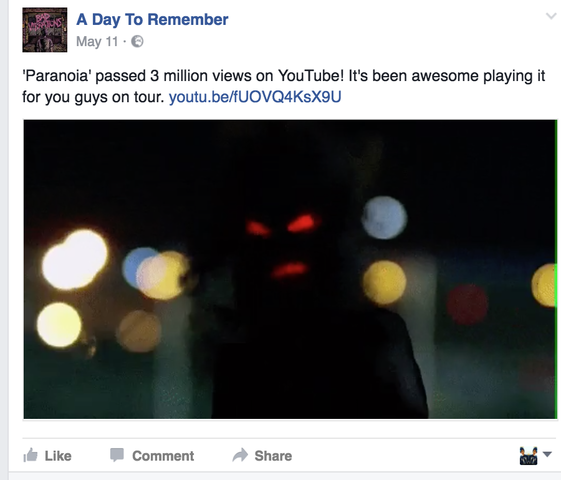Click the Comment speech bubble icon

tap(117, 455)
